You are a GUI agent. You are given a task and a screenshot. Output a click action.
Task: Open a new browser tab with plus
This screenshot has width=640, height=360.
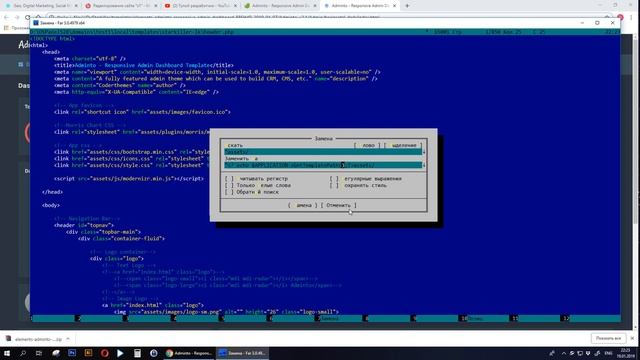pos(407,6)
